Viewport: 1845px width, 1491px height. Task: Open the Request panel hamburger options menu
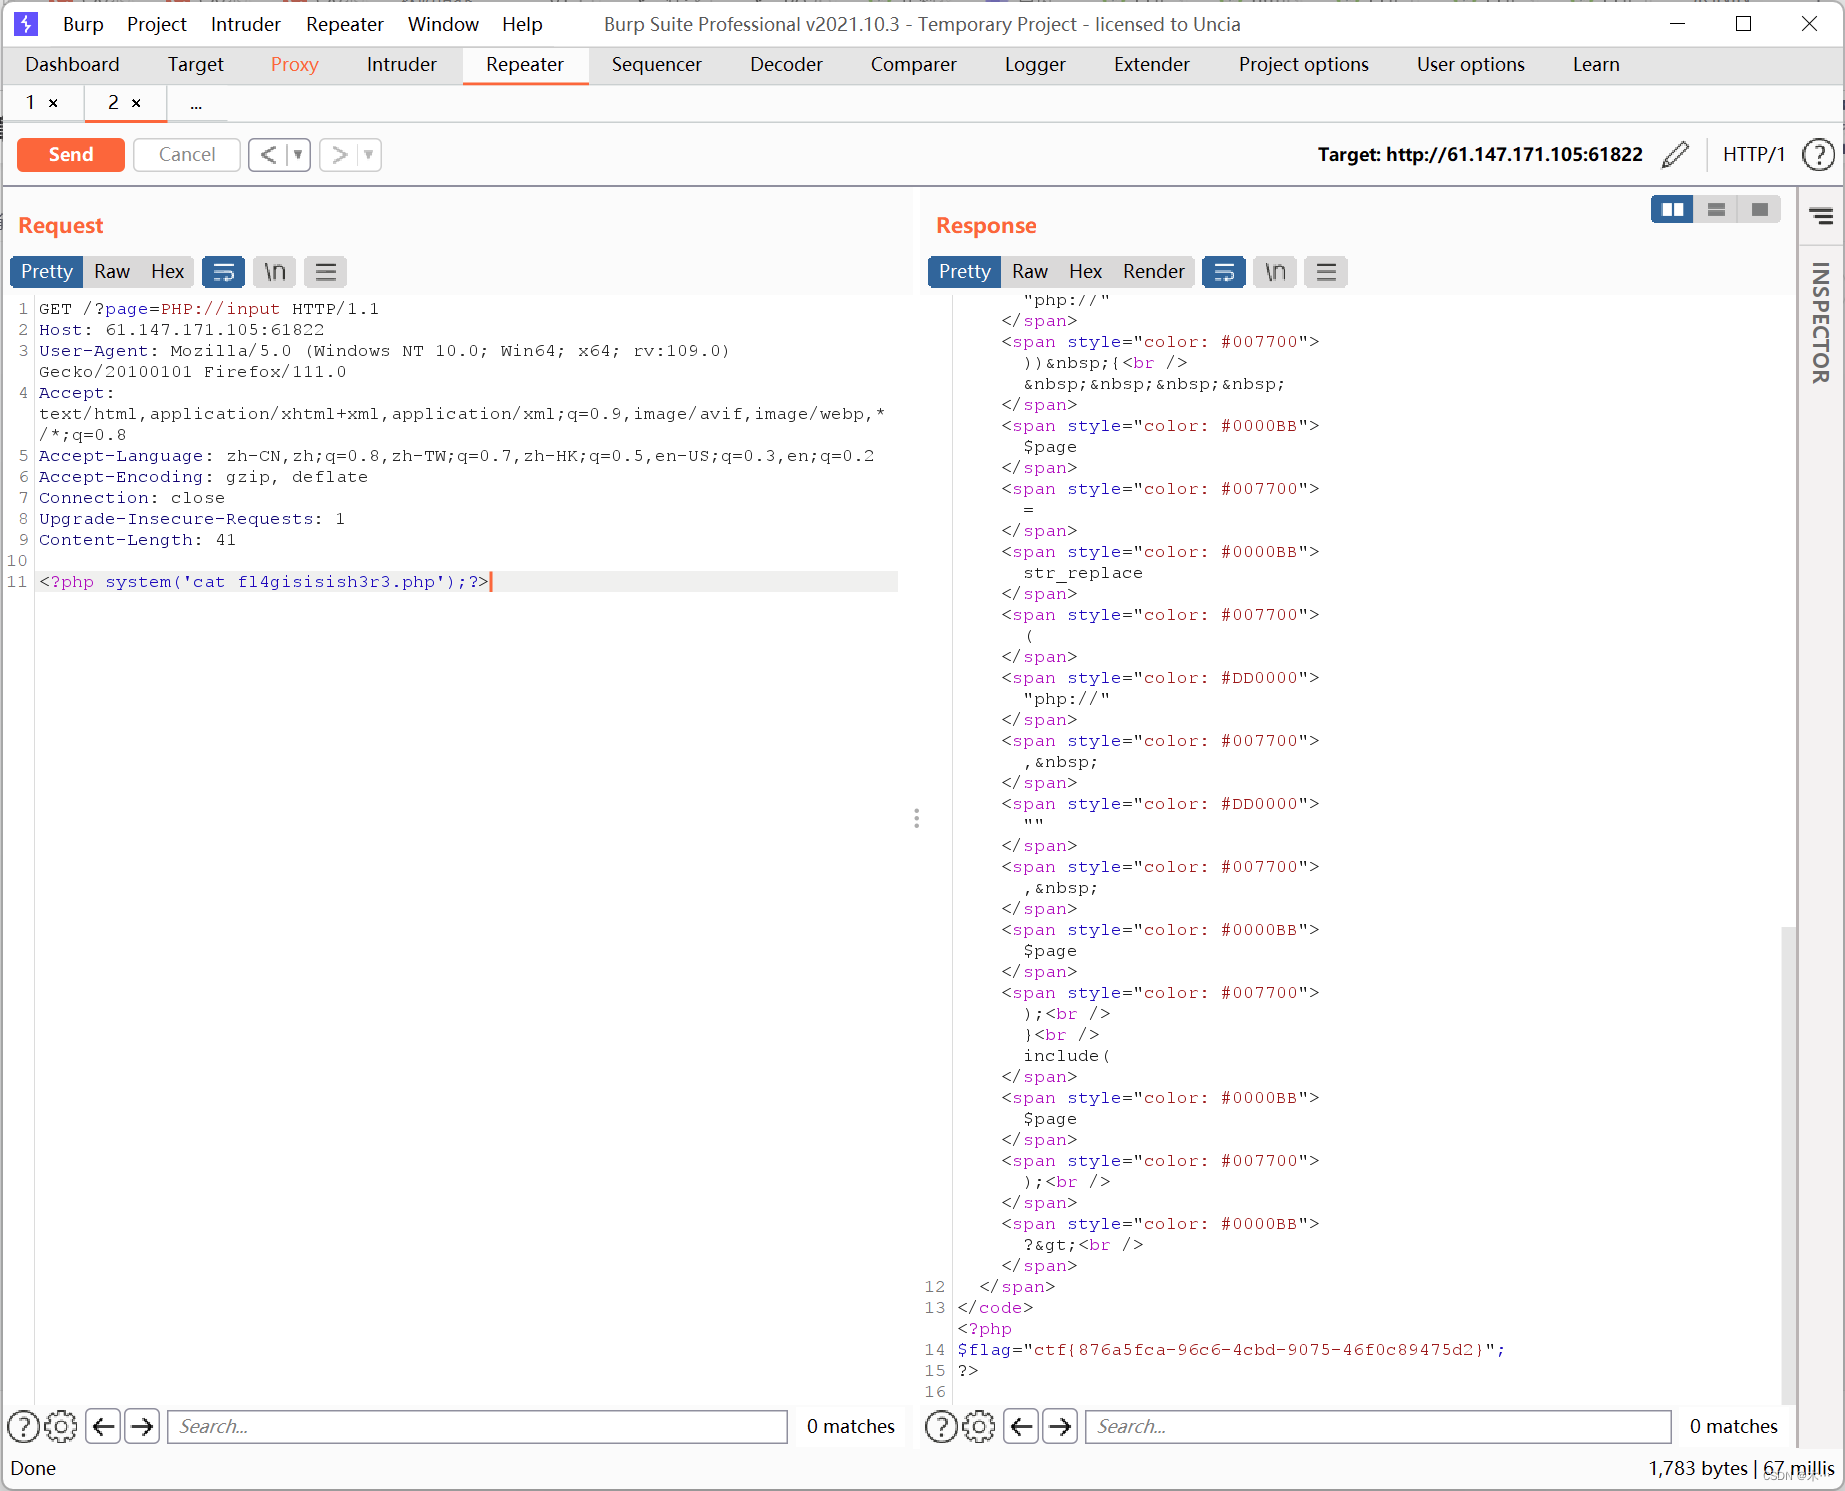tap(325, 272)
